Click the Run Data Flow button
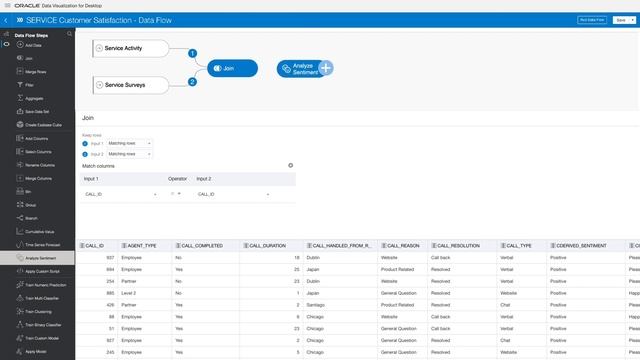The image size is (640, 360). click(x=592, y=20)
